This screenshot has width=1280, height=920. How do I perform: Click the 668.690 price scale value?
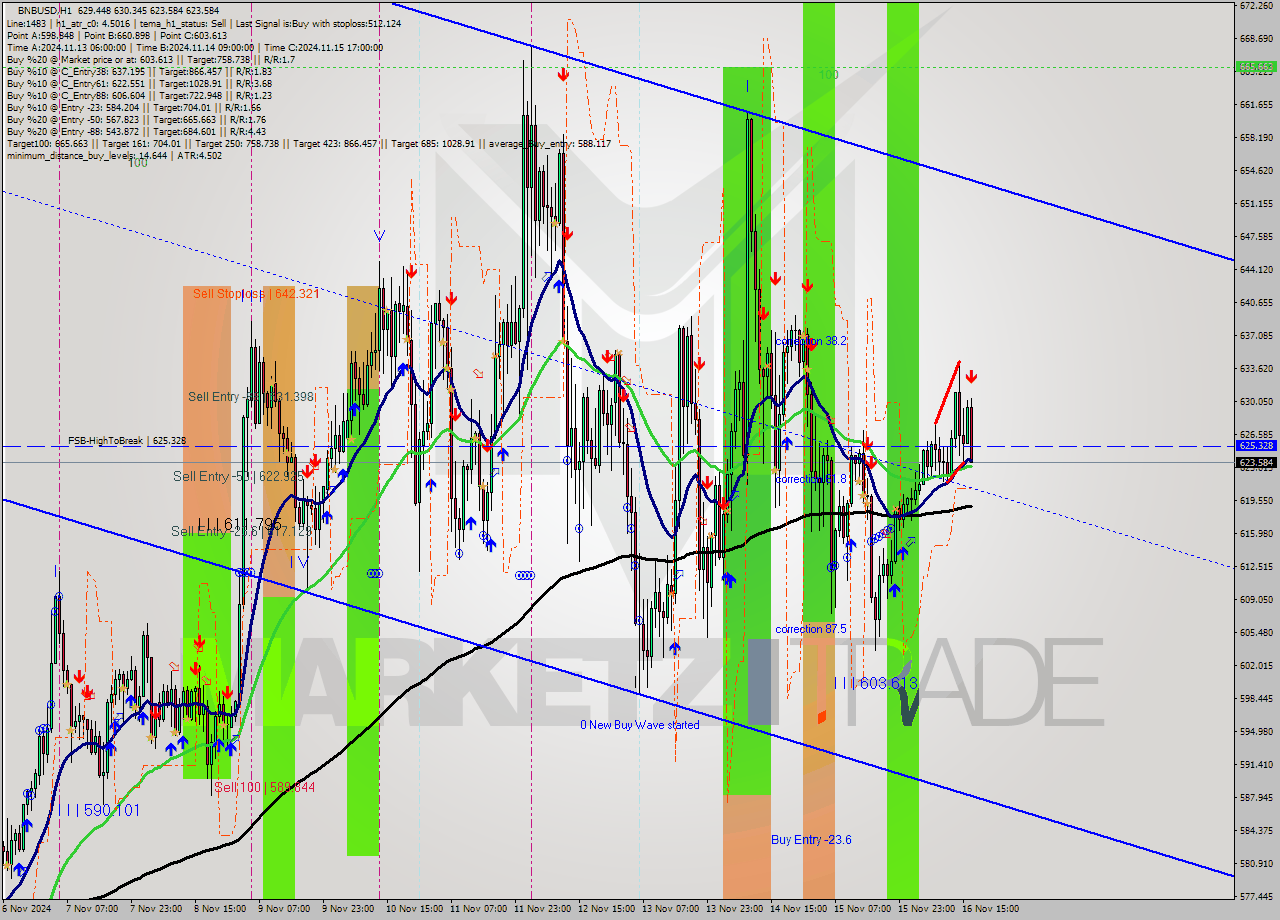tap(1256, 39)
